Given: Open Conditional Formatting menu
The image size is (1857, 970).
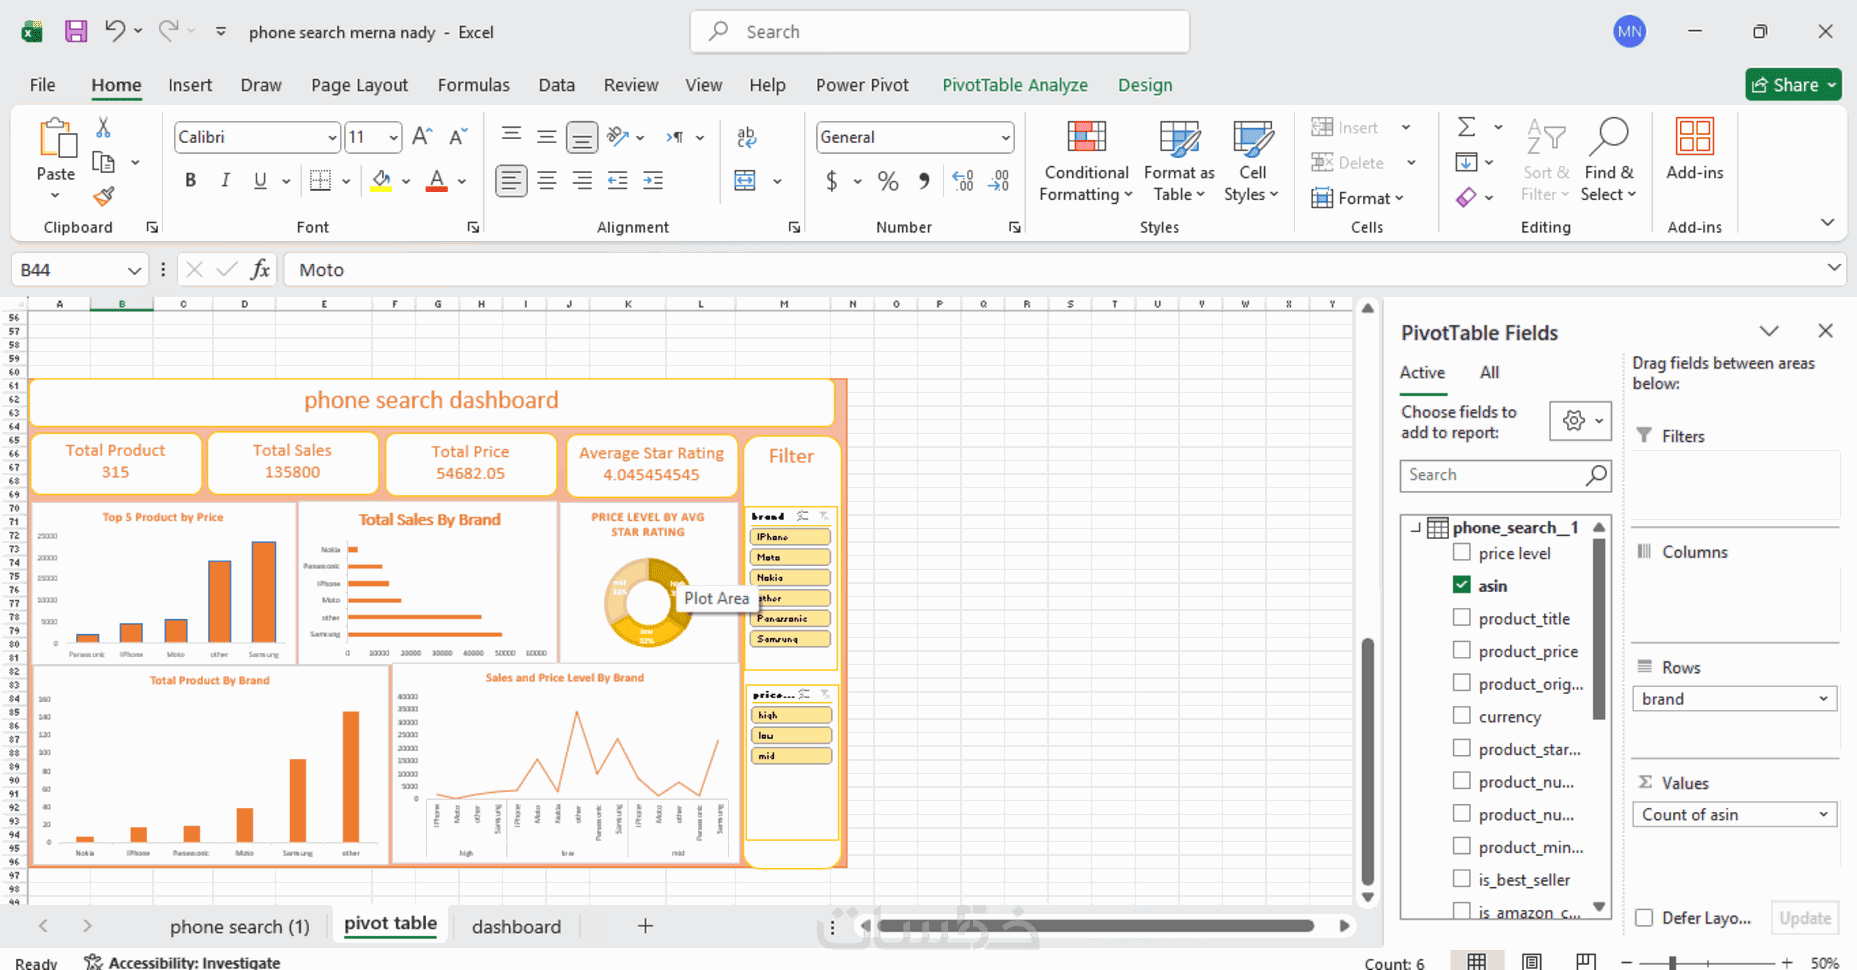Looking at the screenshot, I should [1086, 161].
